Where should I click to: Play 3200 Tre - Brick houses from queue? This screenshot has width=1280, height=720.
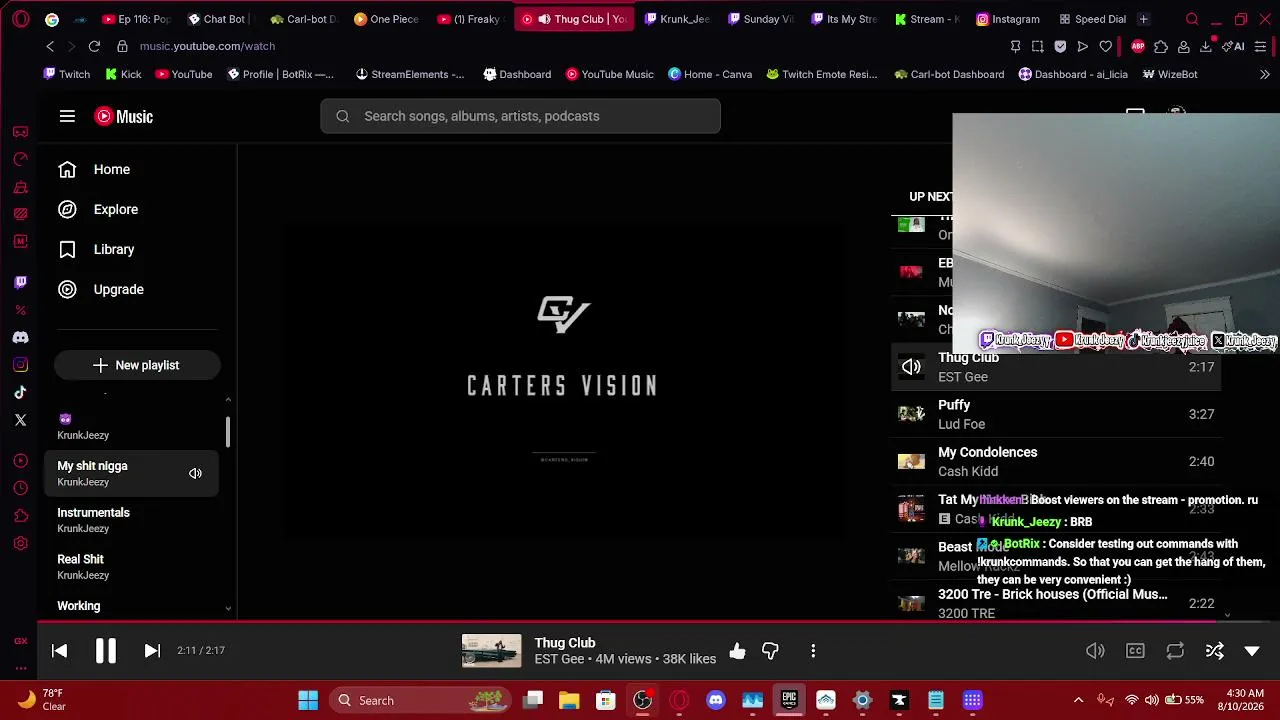click(1056, 603)
